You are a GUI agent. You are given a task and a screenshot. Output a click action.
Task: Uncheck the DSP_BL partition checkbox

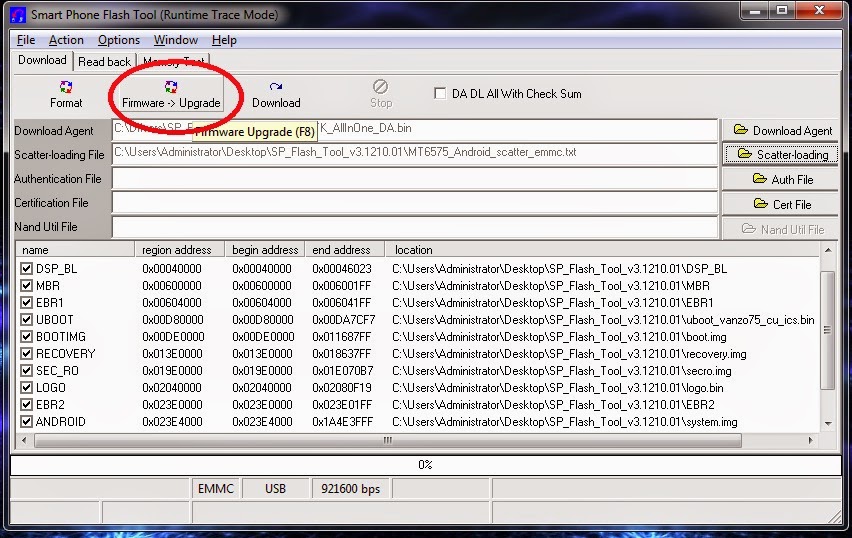tap(26, 268)
